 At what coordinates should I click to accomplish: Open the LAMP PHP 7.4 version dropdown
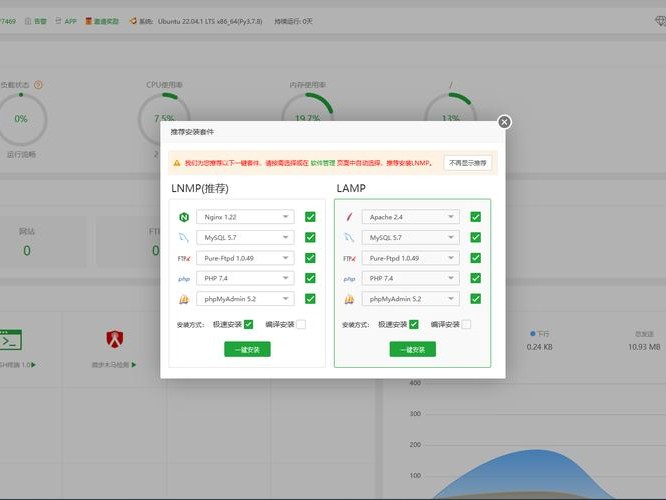411,278
